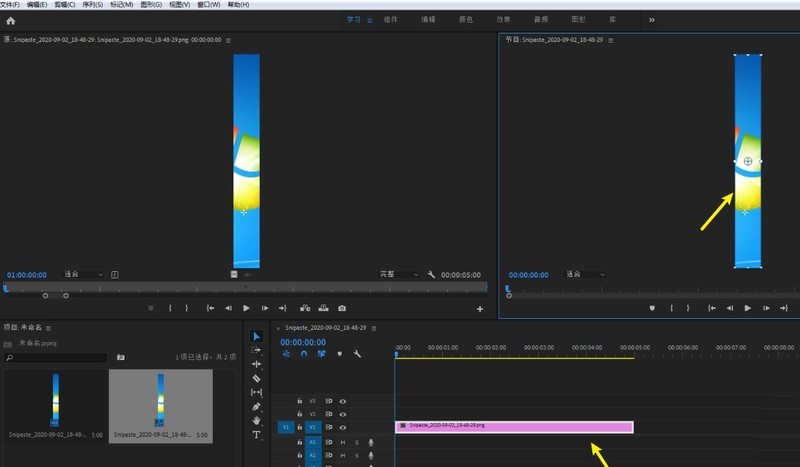Toggle V1 track eye visibility

coord(343,427)
